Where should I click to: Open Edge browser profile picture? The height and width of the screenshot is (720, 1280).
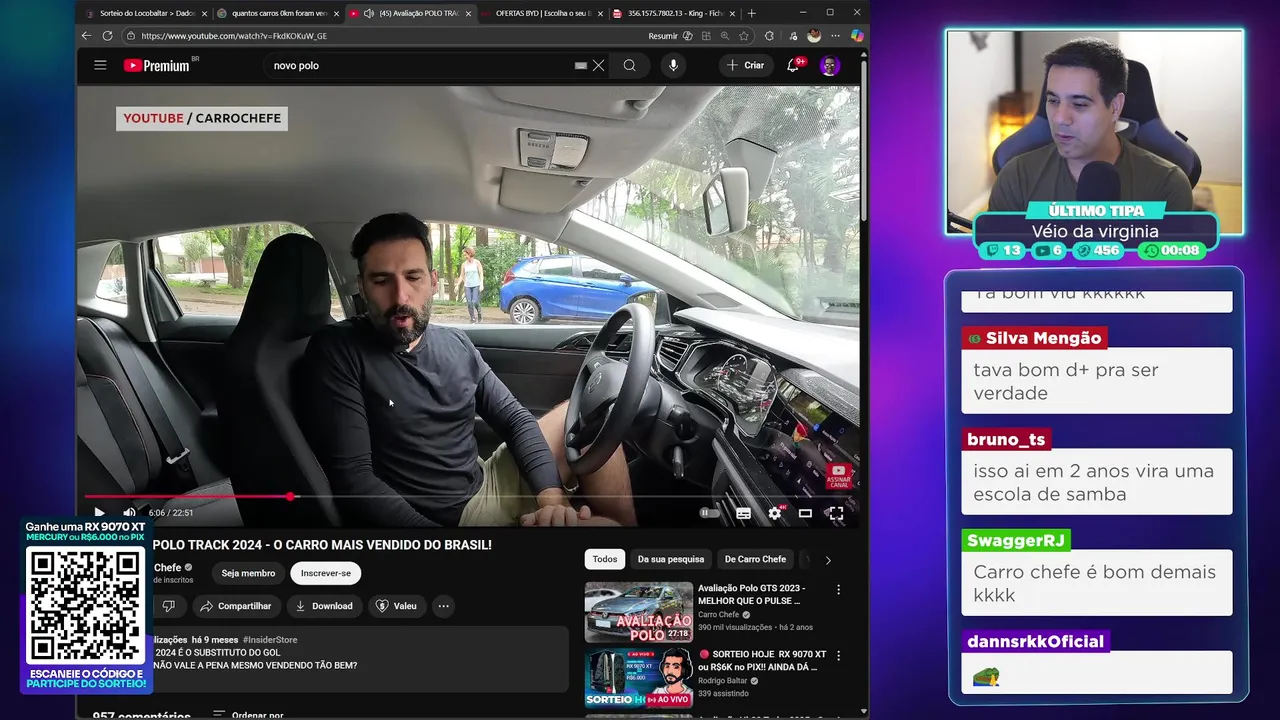pos(814,36)
